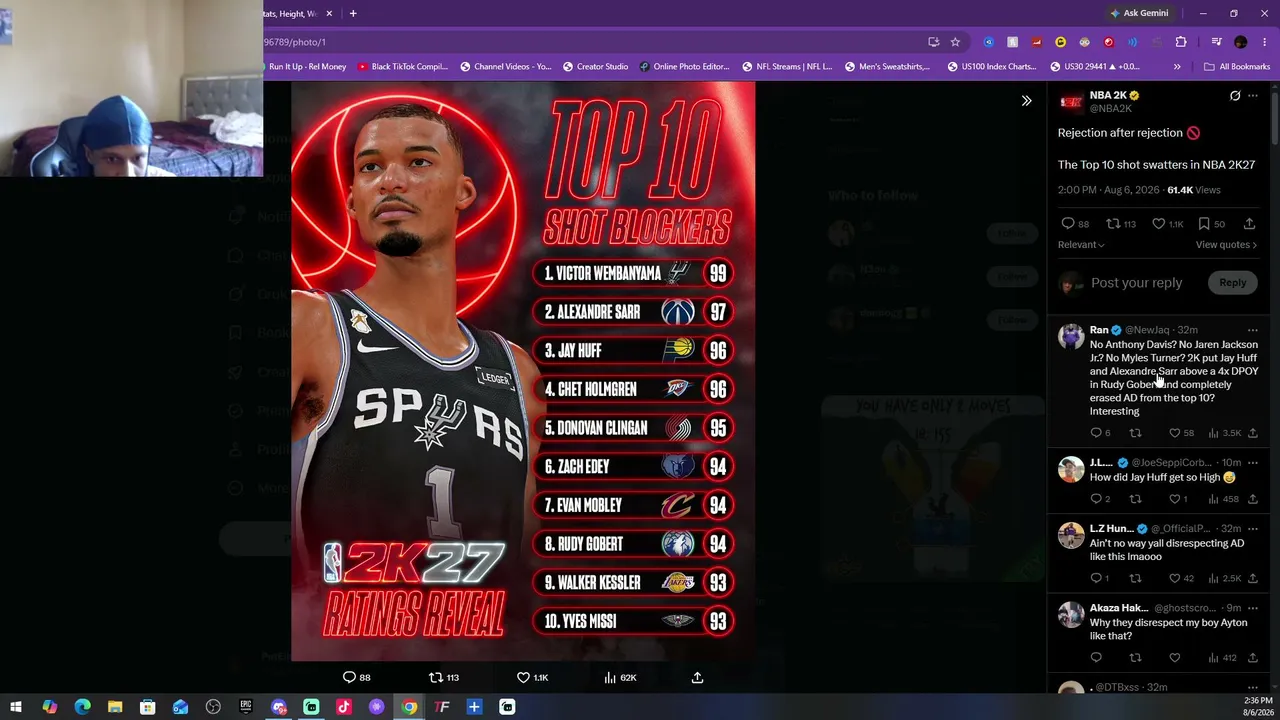
Task: Open the Creator Studio bookmark
Action: [x=595, y=67]
